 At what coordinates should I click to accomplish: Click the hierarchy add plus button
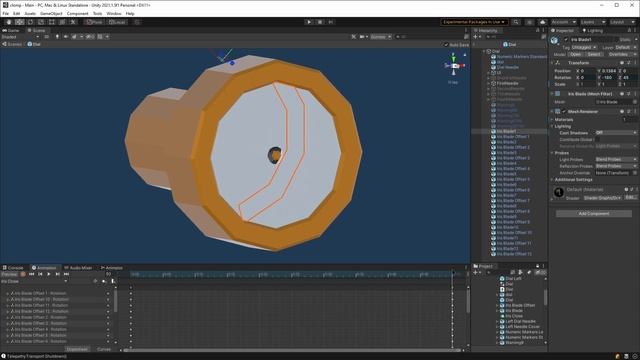pyautogui.click(x=476, y=37)
